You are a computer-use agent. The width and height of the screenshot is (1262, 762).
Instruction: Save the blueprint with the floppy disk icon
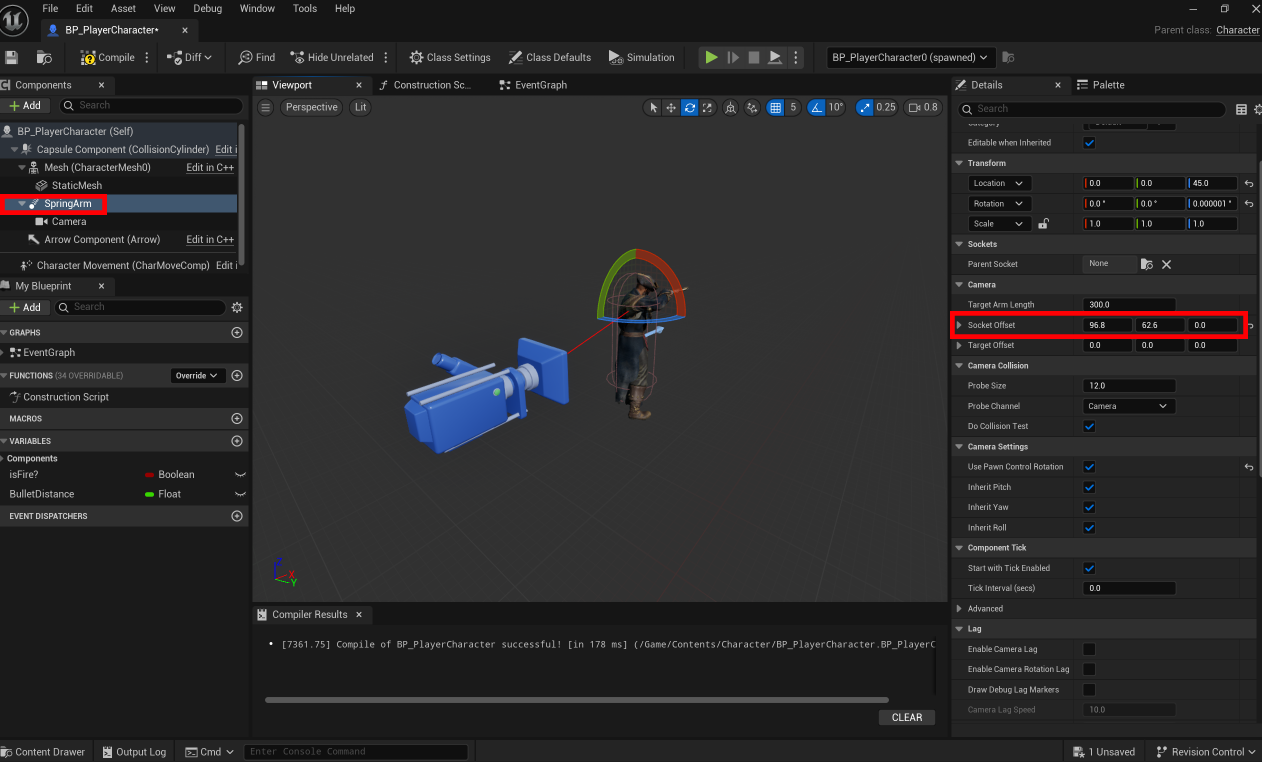click(x=11, y=58)
